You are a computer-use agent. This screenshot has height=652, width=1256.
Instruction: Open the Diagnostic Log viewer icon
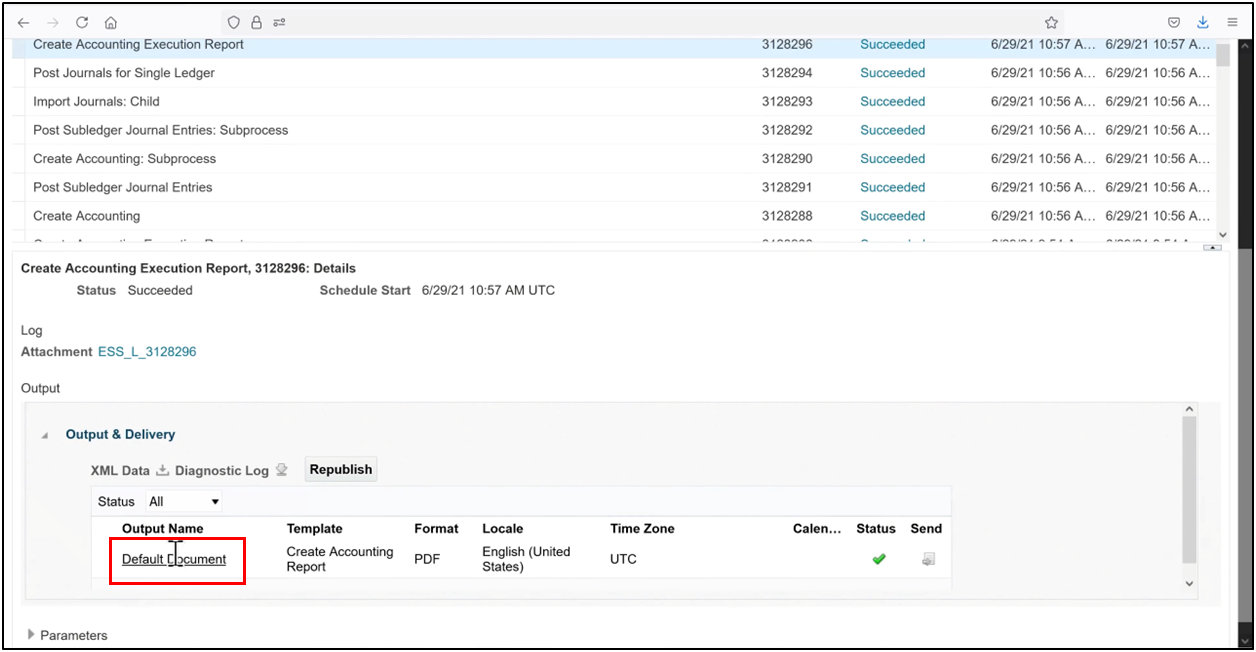(283, 469)
